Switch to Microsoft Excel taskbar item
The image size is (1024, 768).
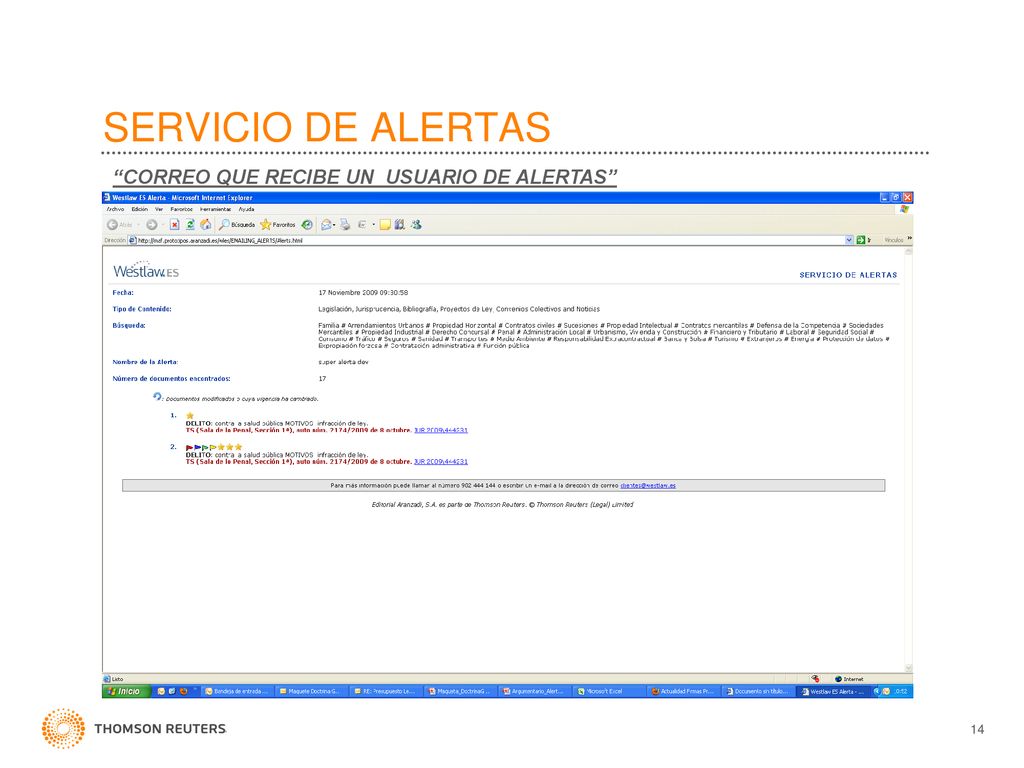pyautogui.click(x=609, y=691)
